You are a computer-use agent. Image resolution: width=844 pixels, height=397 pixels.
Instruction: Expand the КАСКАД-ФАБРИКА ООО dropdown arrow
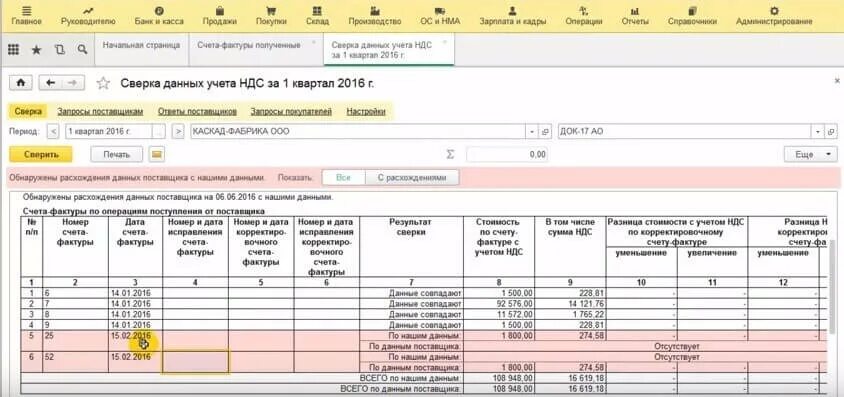pos(532,131)
